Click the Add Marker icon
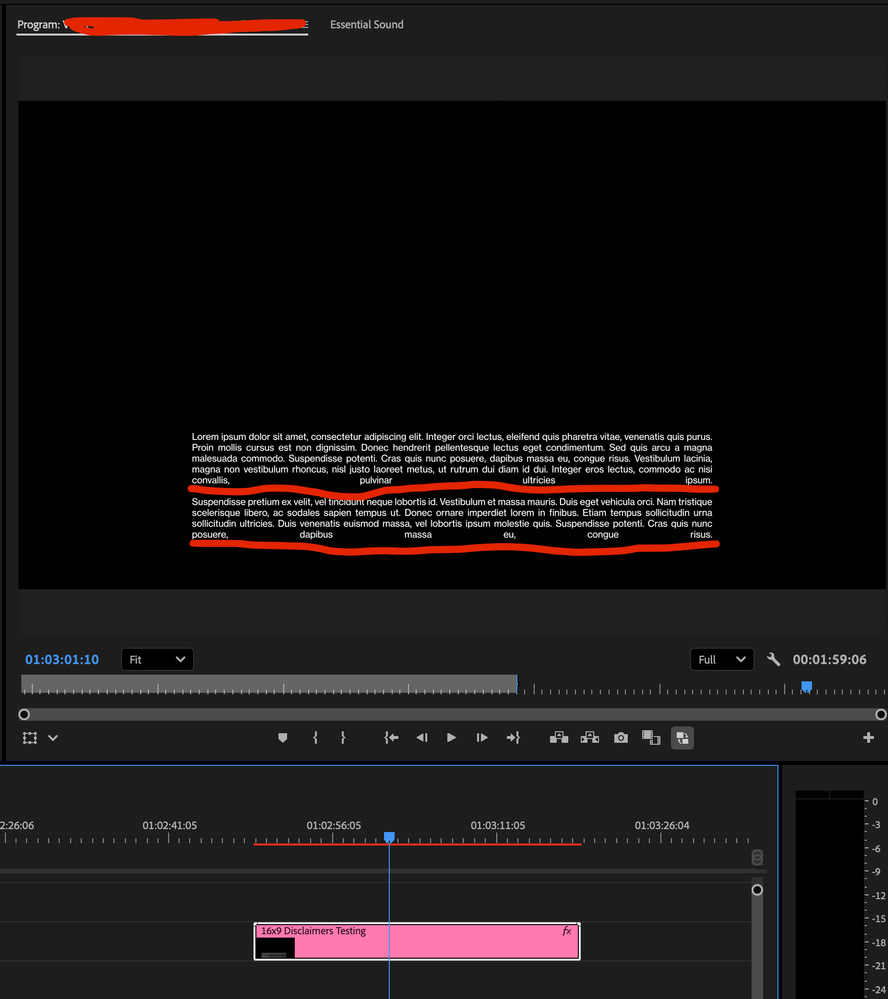 pyautogui.click(x=283, y=737)
